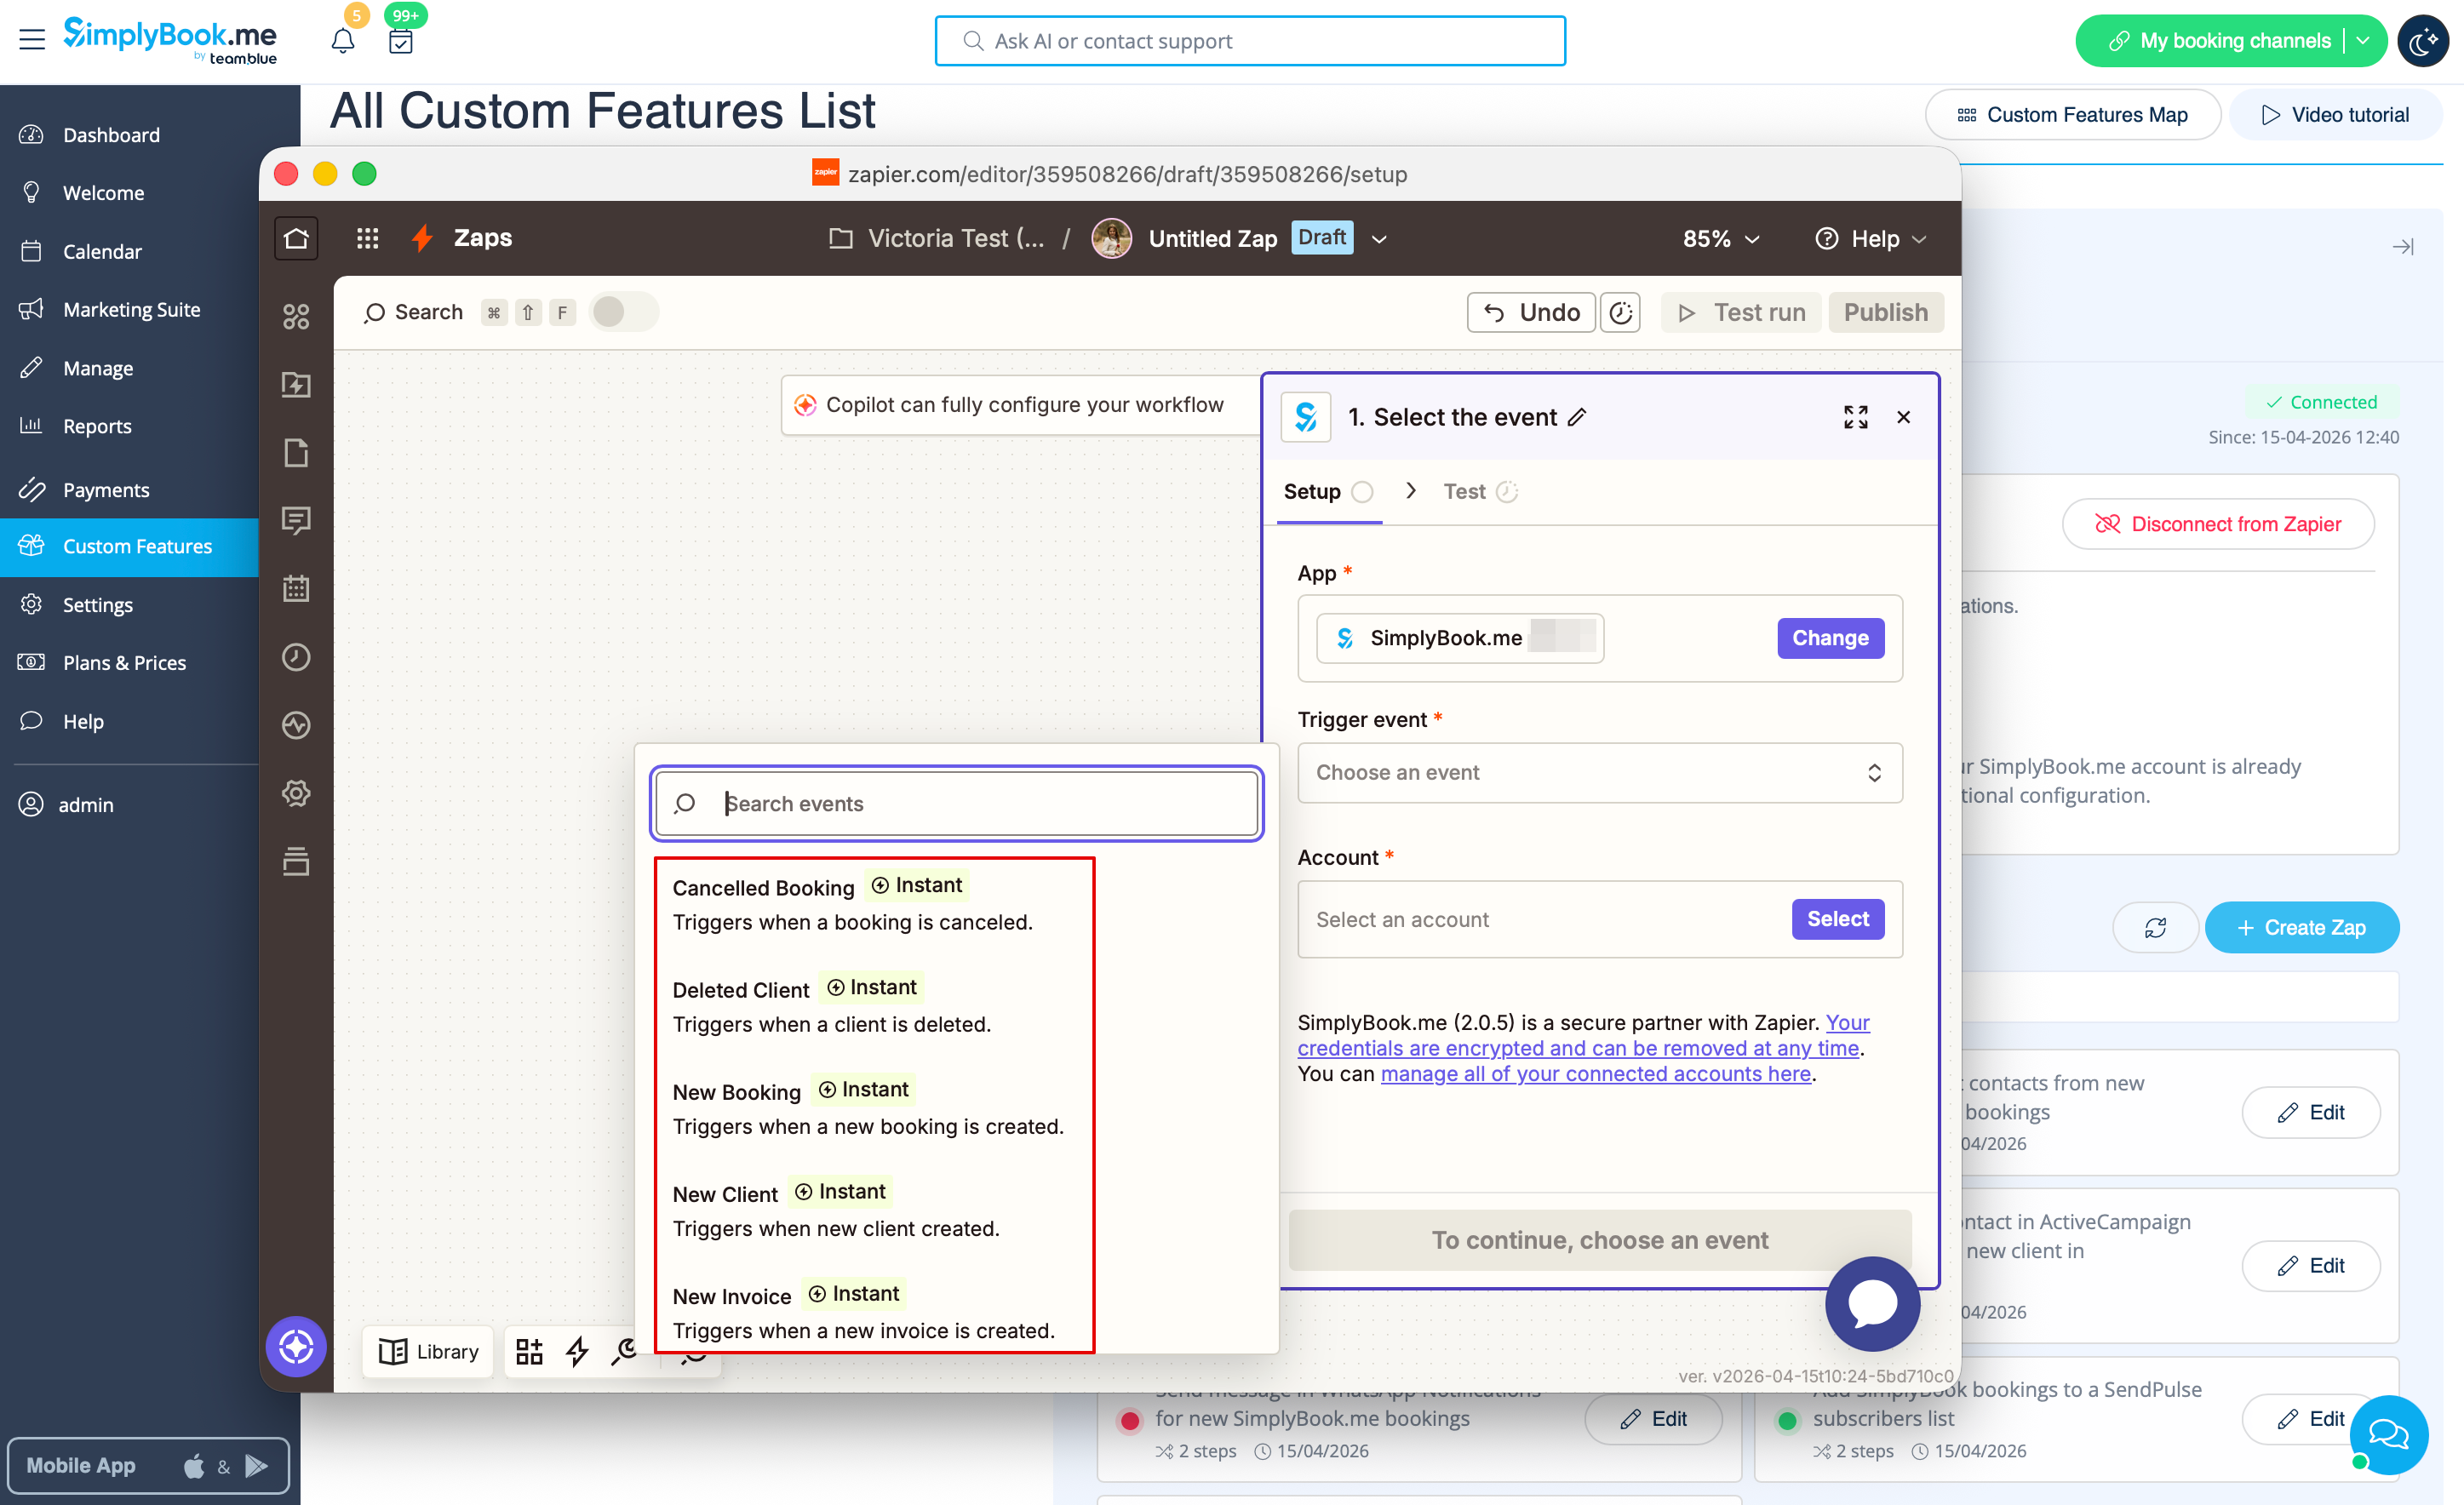Toggle the SimplyBook hamburger menu
This screenshot has width=2464, height=1505.
tap(32, 40)
